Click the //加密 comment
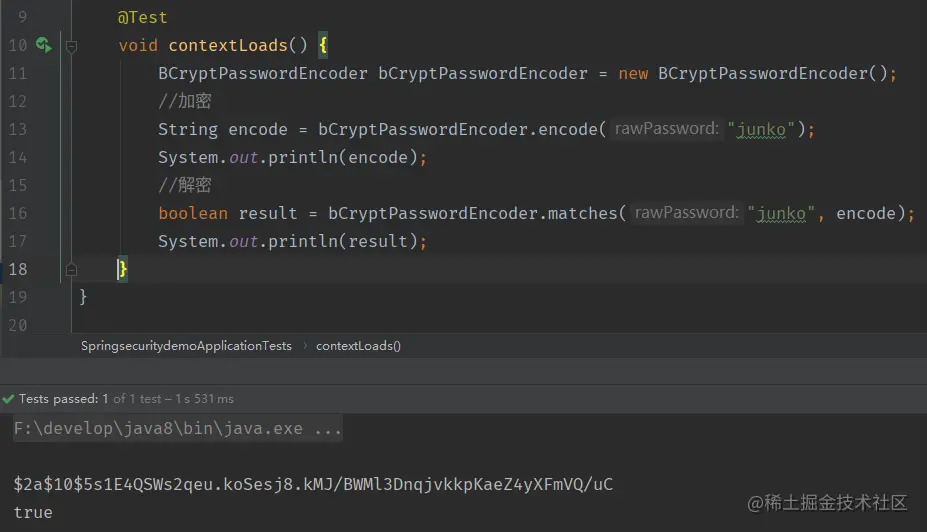This screenshot has width=927, height=532. pyautogui.click(x=184, y=101)
